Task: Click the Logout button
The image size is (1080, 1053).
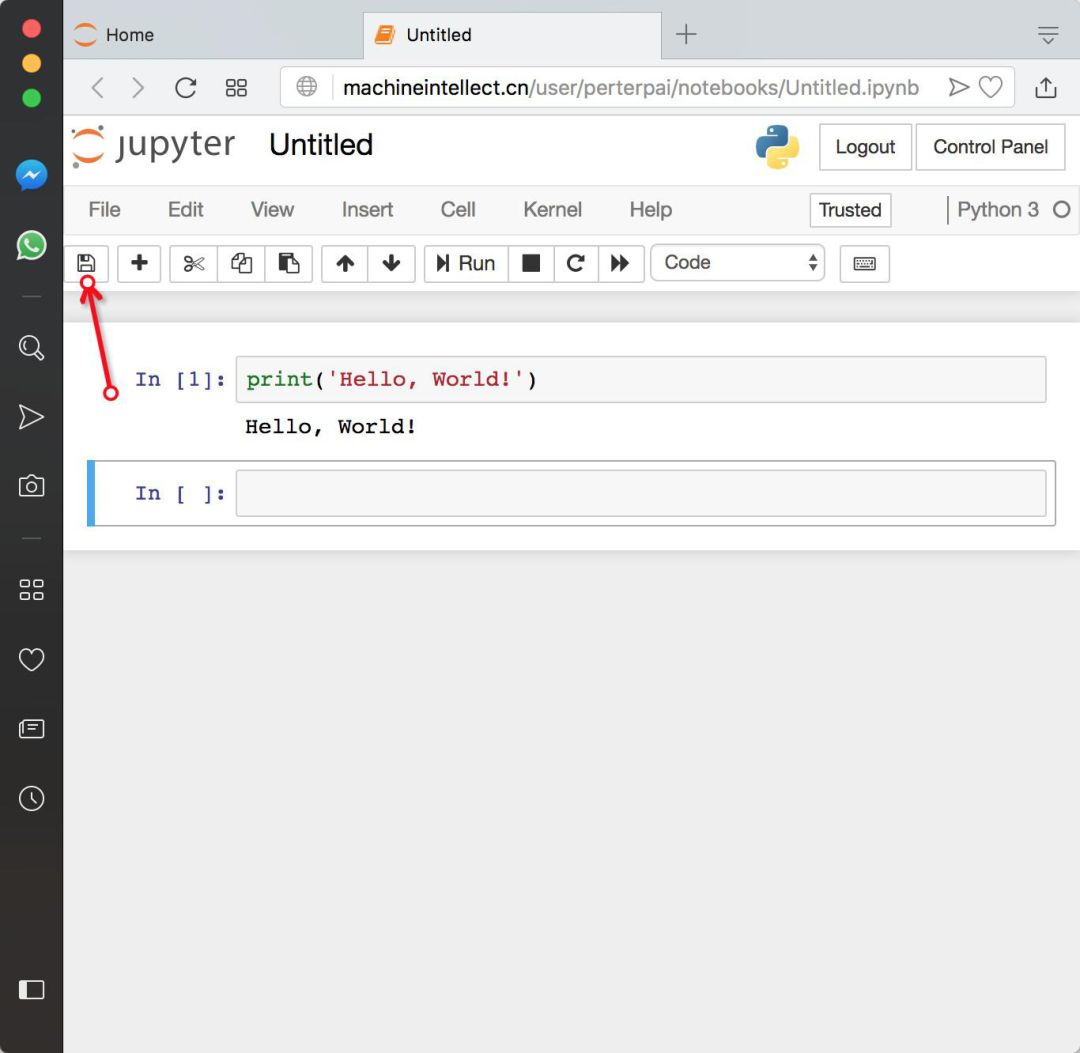Action: click(865, 147)
